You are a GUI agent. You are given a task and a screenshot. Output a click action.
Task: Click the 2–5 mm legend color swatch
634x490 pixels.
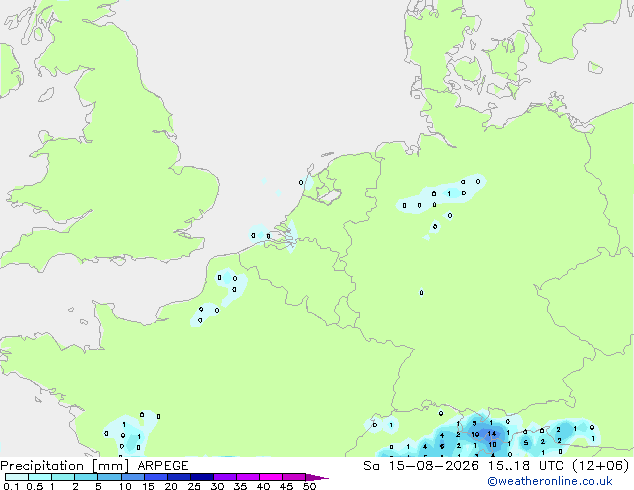click(87, 477)
